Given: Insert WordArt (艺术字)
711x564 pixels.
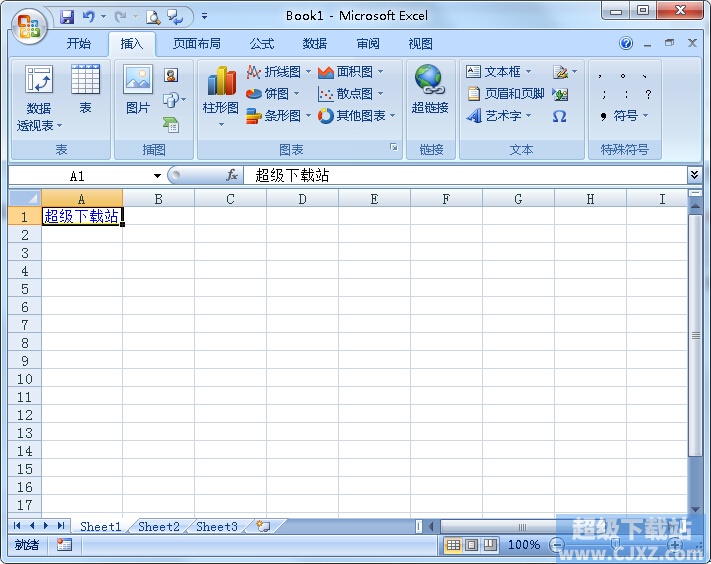Looking at the screenshot, I should (498, 116).
